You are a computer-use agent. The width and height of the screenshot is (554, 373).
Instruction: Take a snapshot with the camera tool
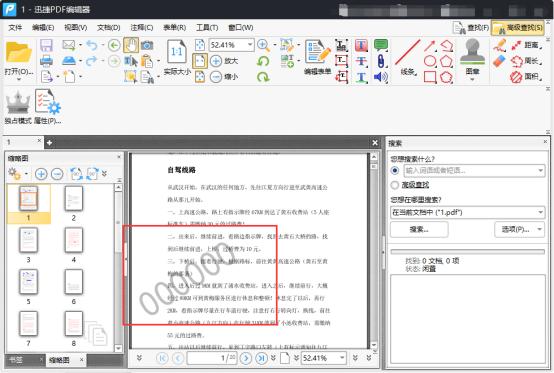pos(147,45)
